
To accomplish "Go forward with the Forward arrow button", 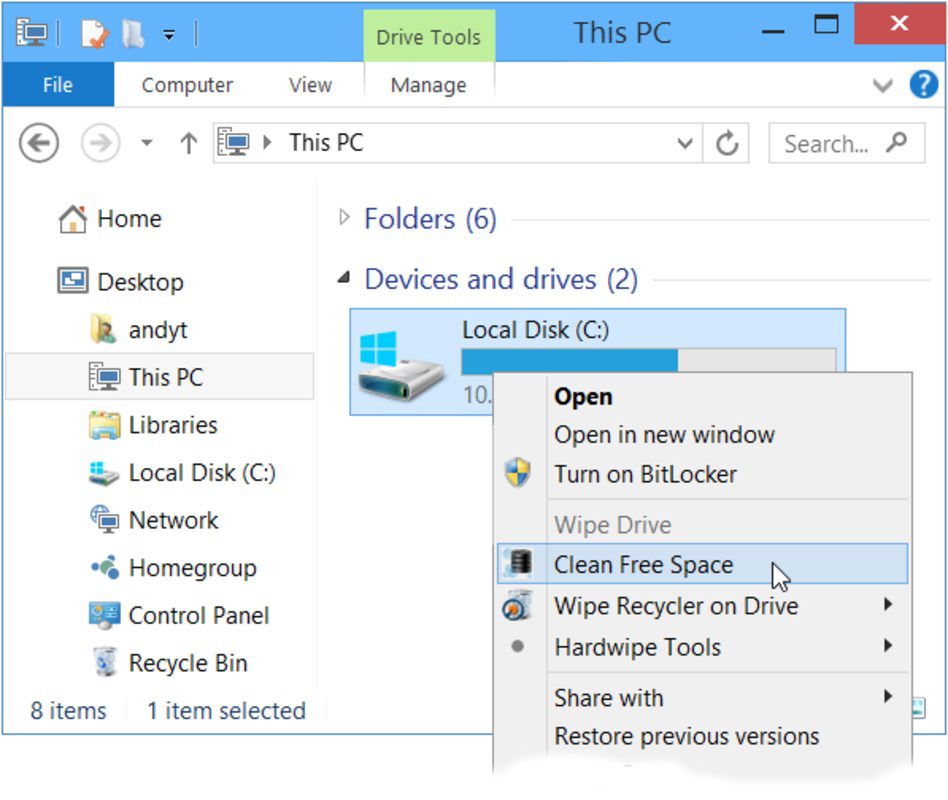I will tap(100, 143).
